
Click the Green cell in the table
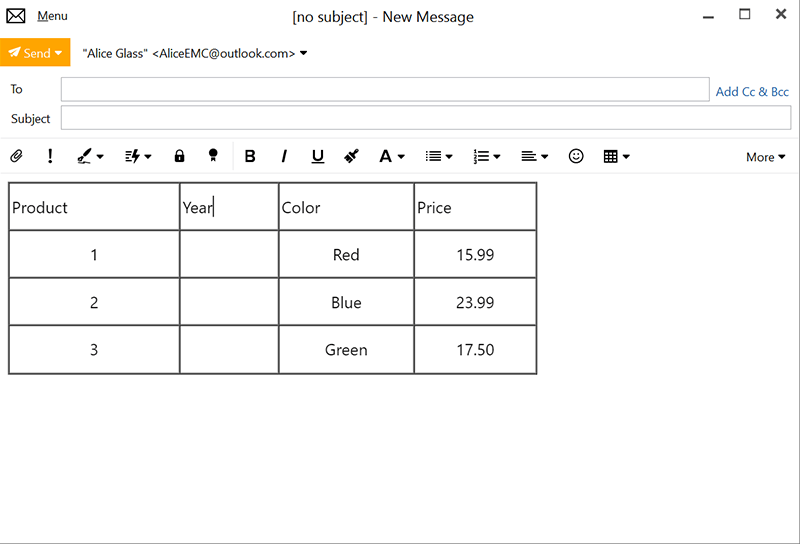pos(346,350)
